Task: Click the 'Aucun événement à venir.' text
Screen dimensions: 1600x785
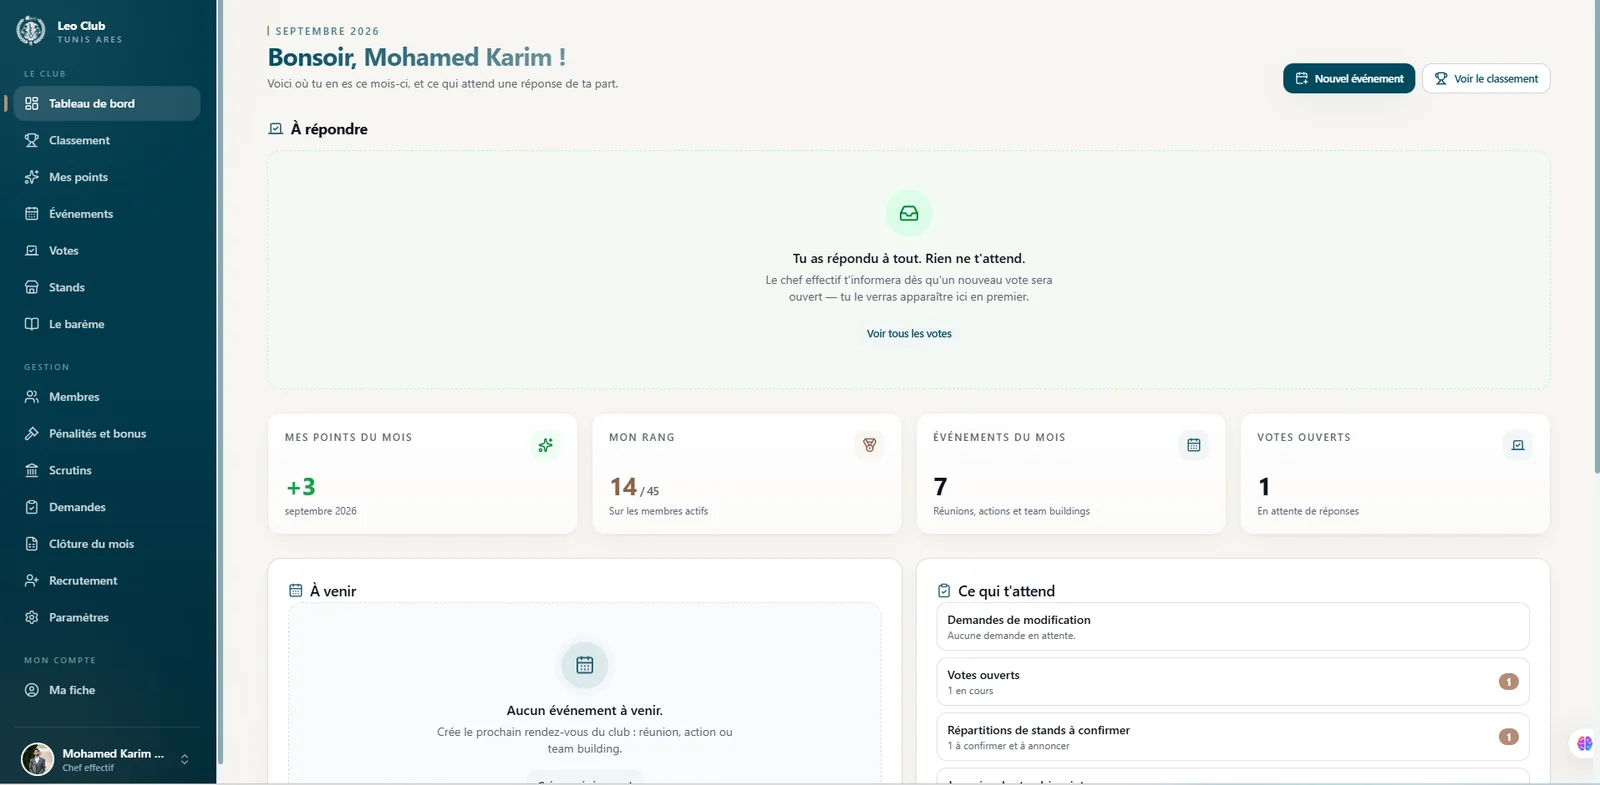Action: coord(585,711)
